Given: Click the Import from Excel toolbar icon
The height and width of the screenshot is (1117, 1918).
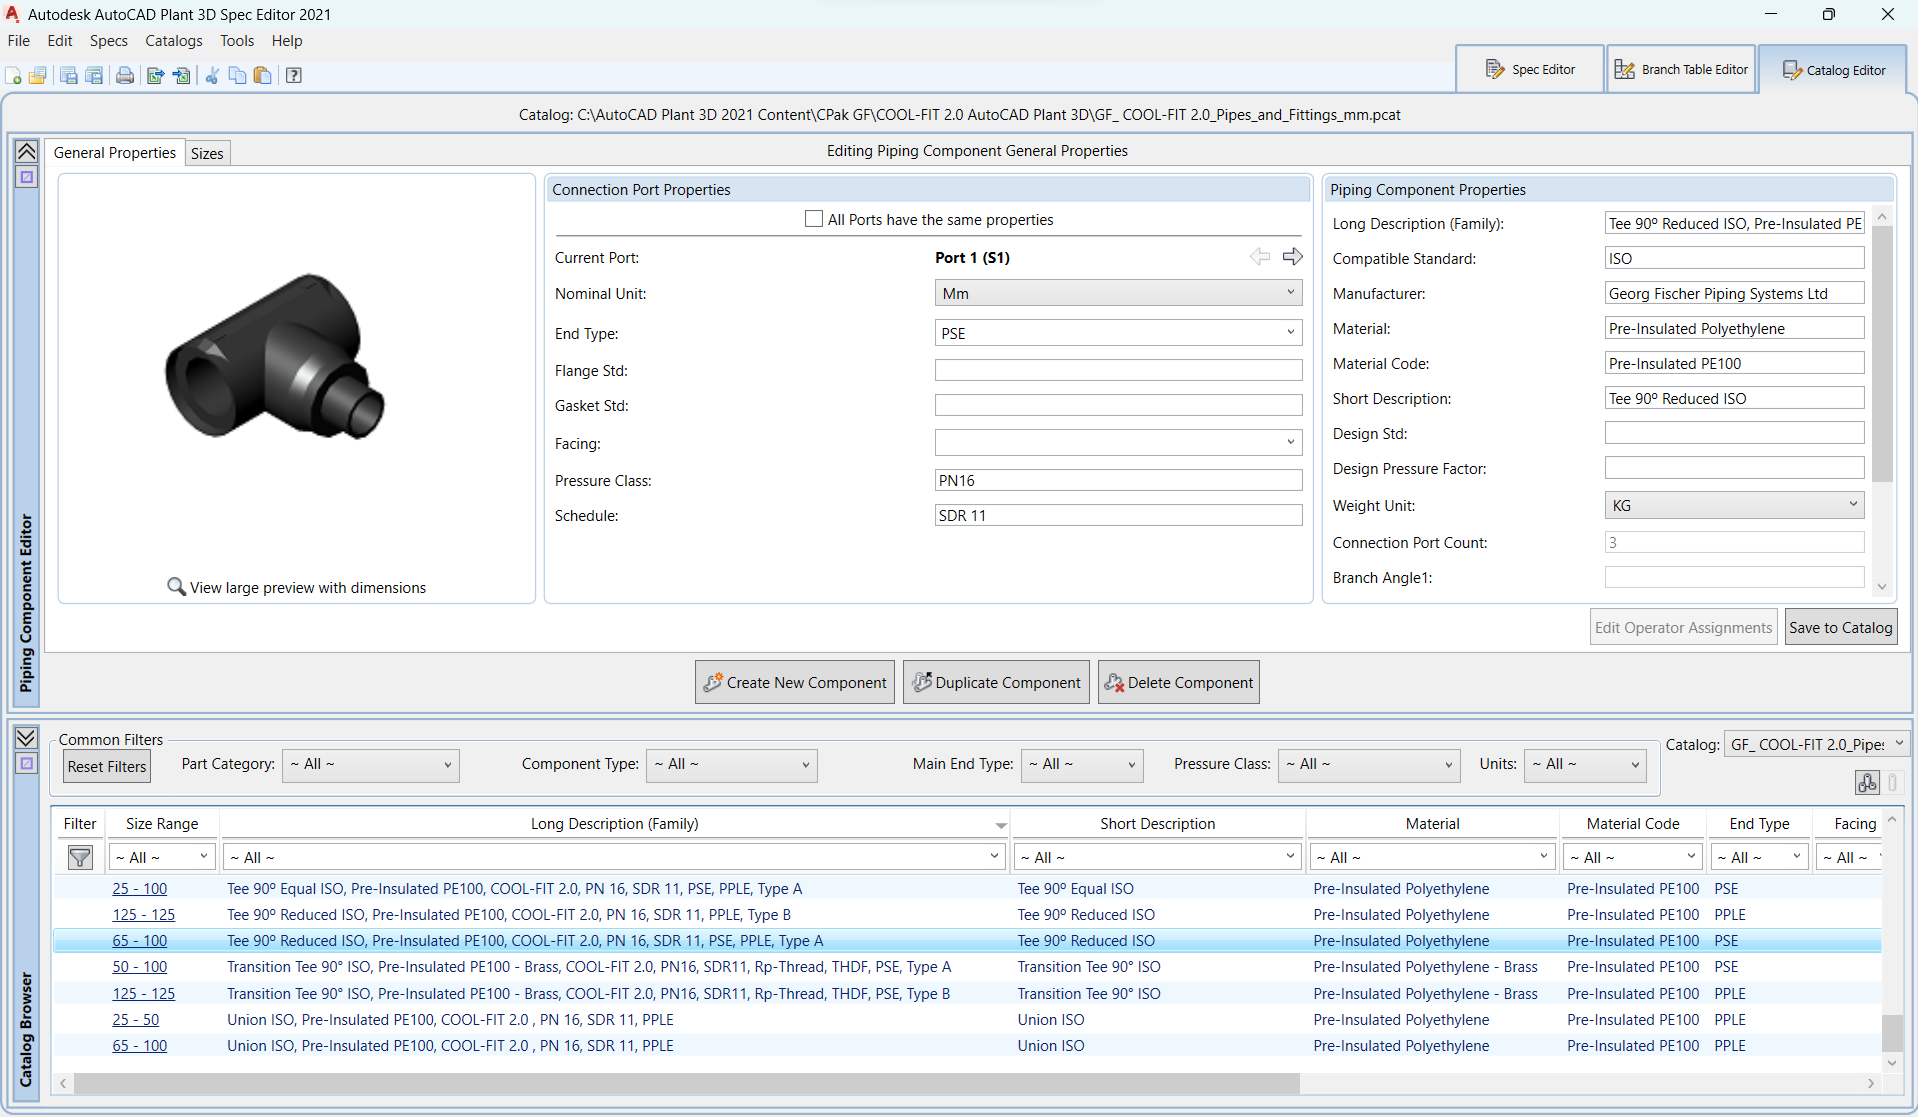Looking at the screenshot, I should click(x=182, y=76).
